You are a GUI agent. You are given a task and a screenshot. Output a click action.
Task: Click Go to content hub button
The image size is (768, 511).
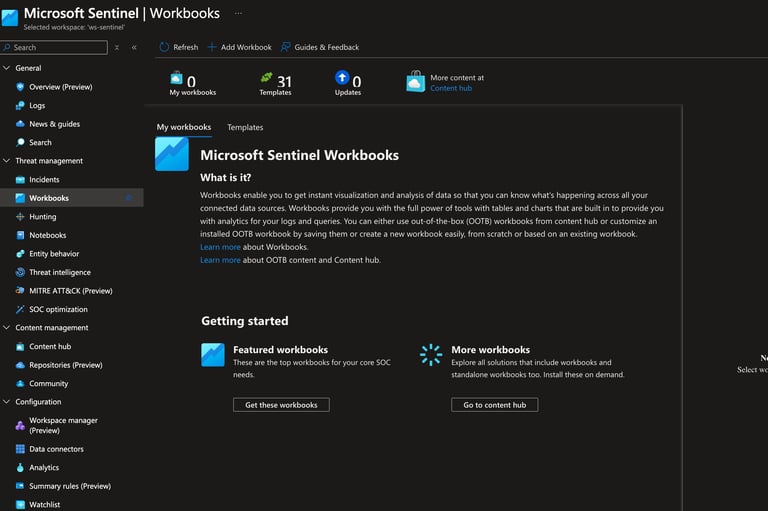click(495, 405)
